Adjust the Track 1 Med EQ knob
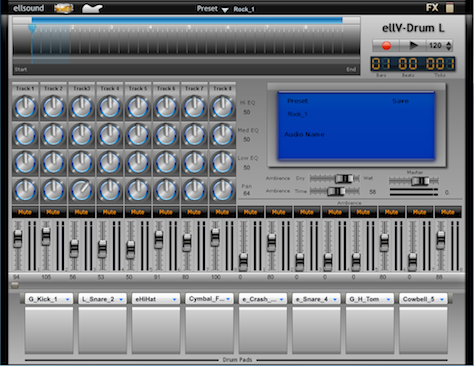Viewport: 474px width, 366px height. 25,135
